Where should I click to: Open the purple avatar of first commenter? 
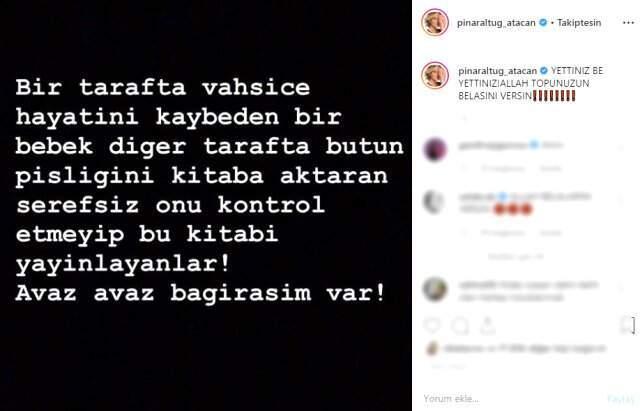(x=435, y=149)
